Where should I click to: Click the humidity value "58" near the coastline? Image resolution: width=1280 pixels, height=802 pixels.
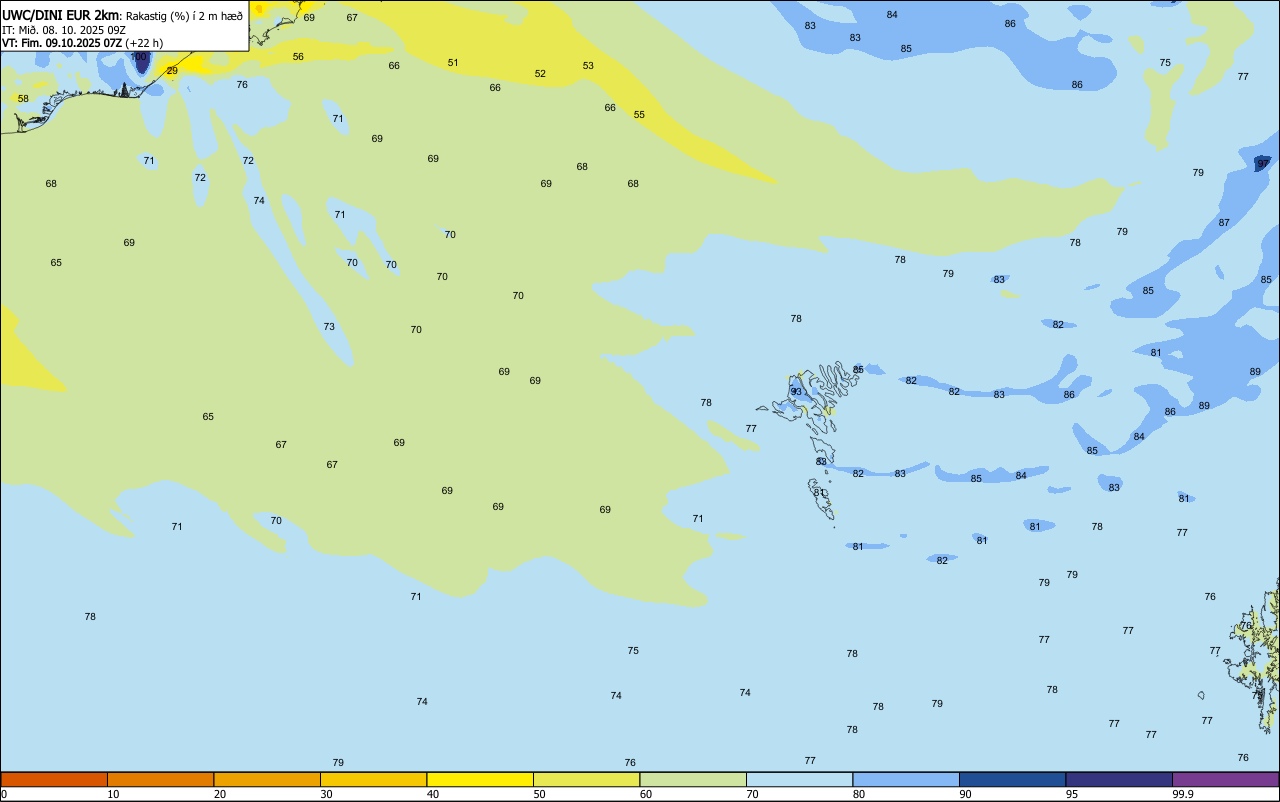point(23,99)
